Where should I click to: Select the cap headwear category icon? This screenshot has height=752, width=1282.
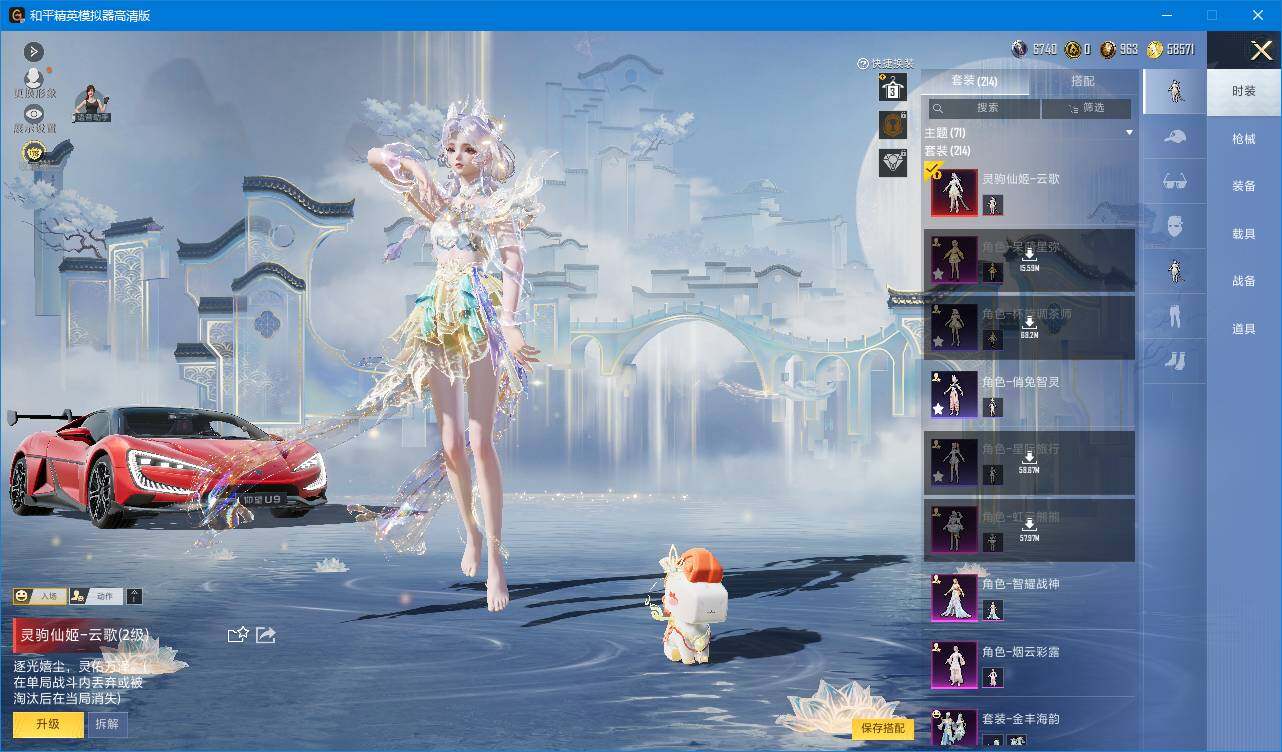pos(1174,137)
